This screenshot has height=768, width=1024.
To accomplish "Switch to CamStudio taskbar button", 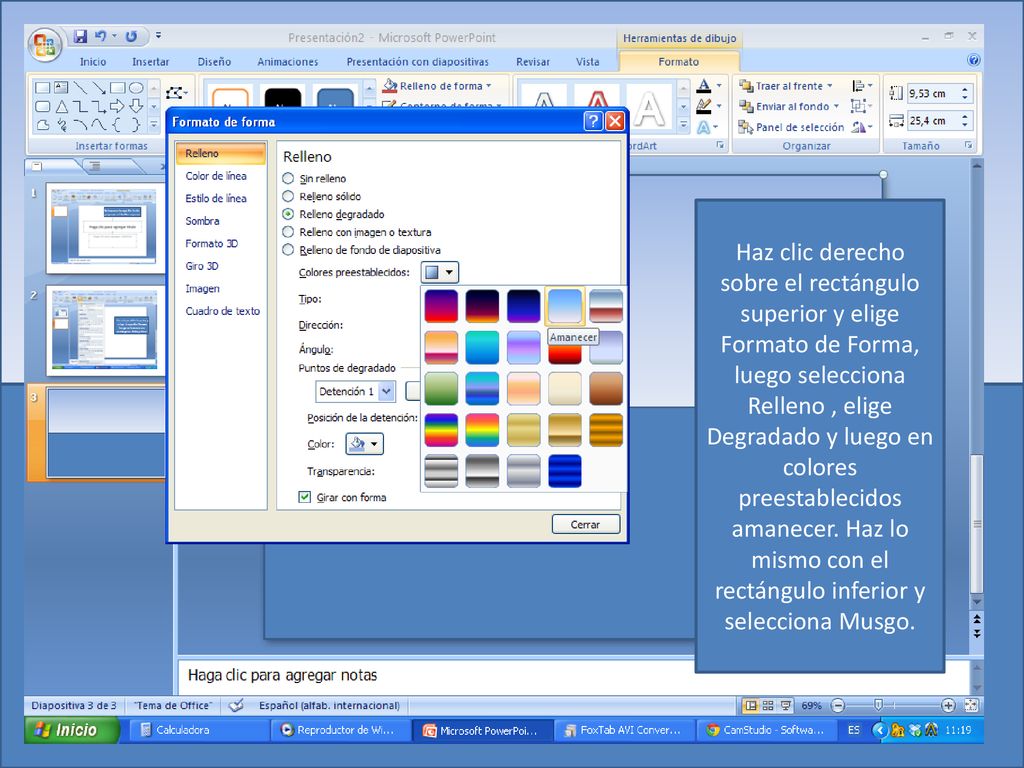I will (x=765, y=729).
